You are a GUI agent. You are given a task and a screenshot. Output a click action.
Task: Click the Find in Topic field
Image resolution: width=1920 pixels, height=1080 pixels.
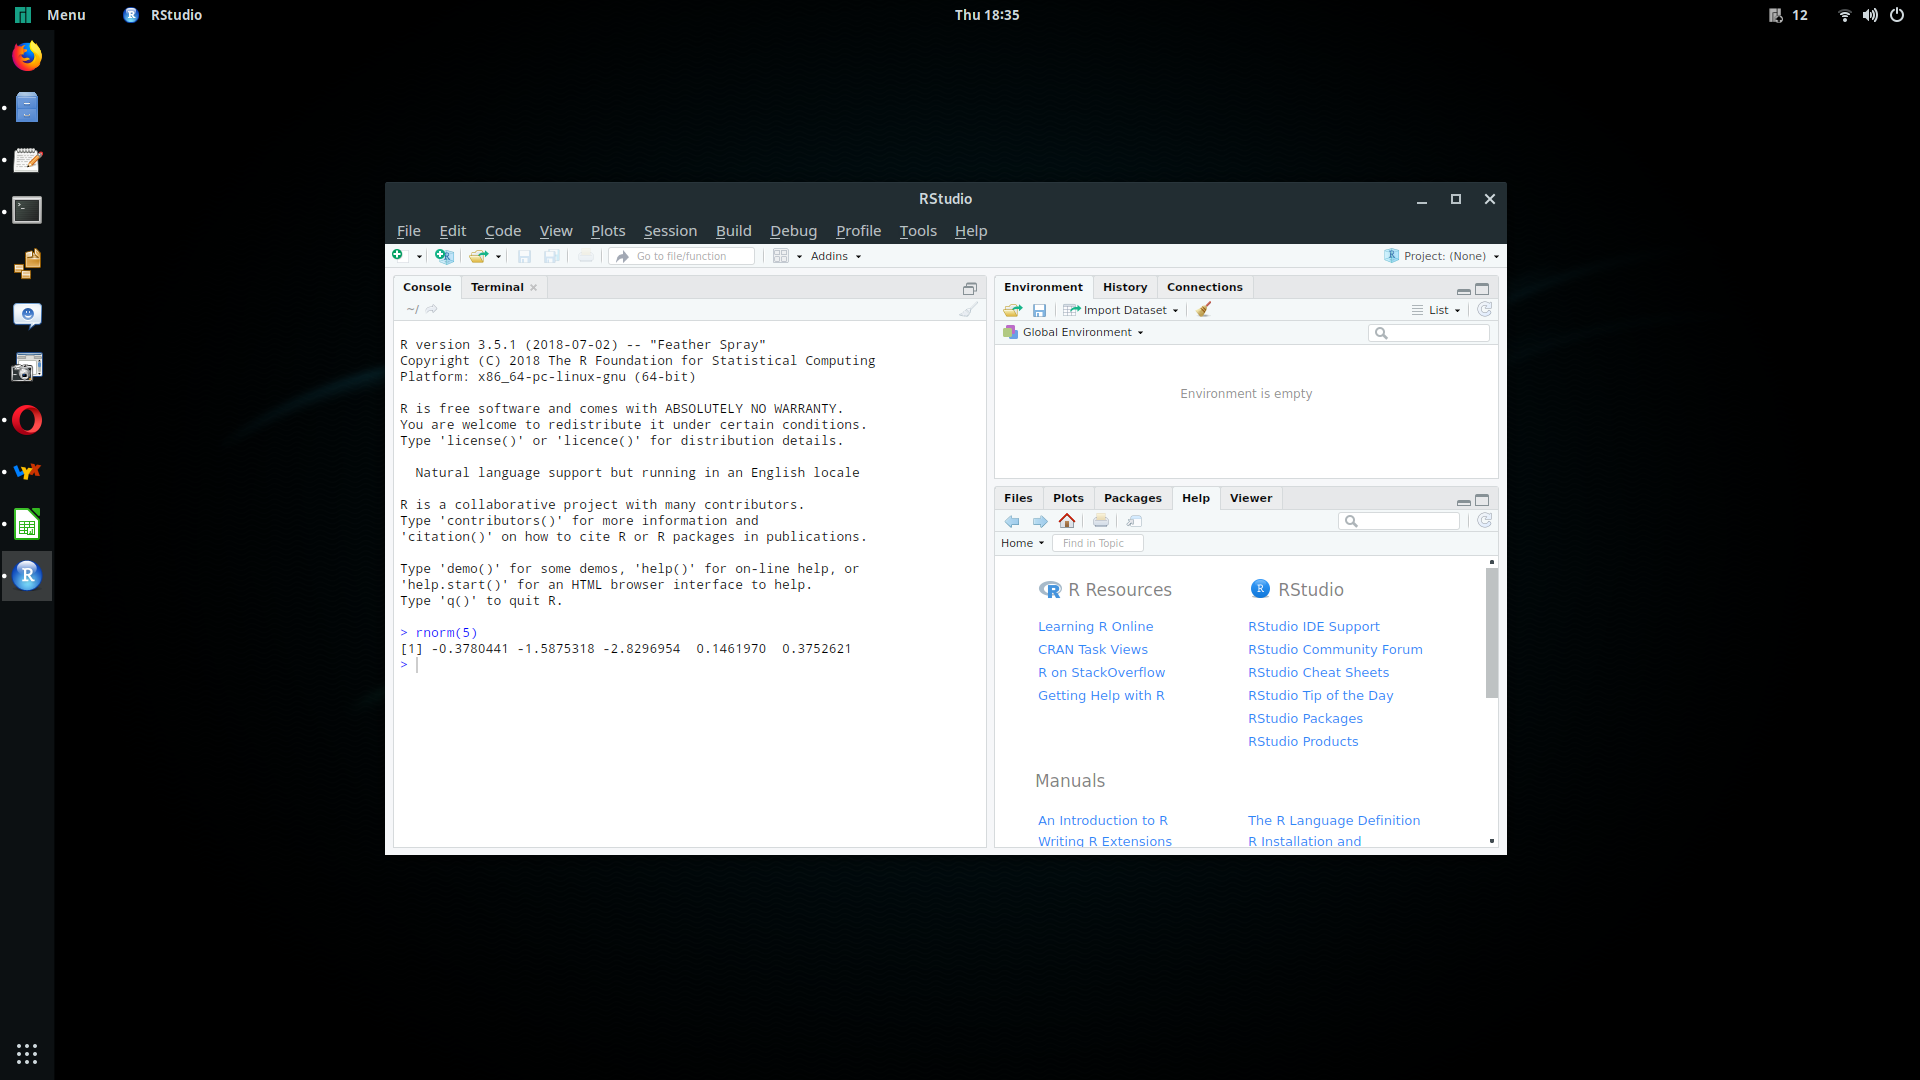tap(1097, 543)
